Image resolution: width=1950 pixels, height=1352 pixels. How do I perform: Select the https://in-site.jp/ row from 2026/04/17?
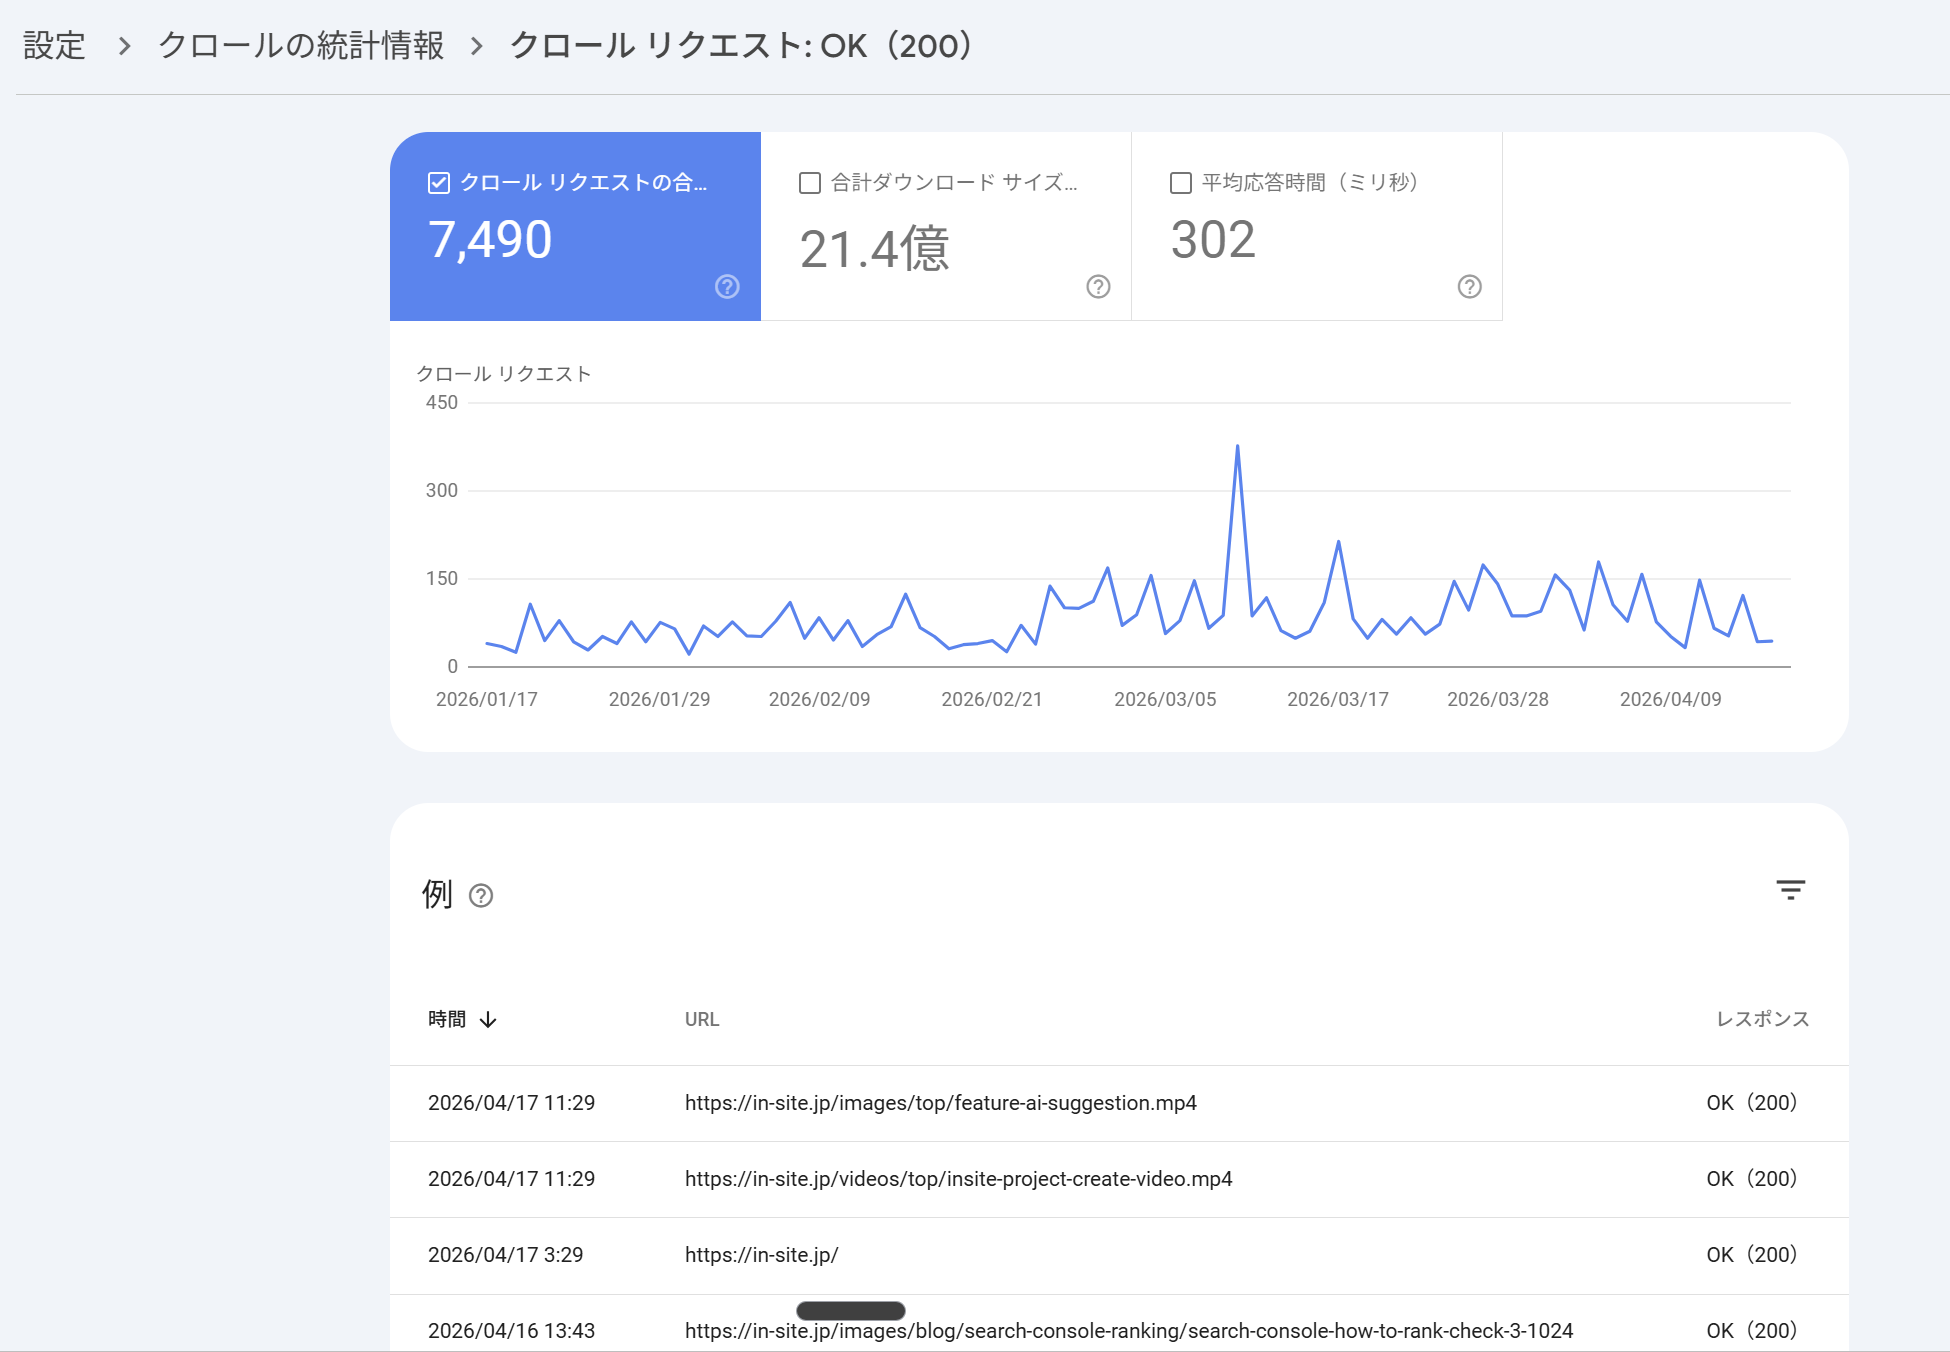click(761, 1255)
